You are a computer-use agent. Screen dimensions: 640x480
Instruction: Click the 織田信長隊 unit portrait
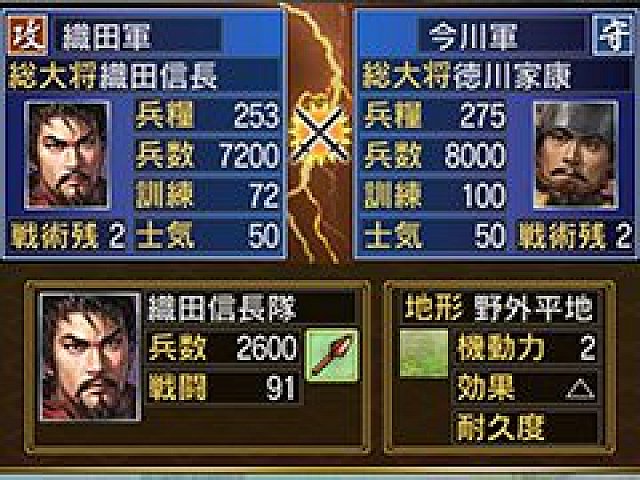coord(90,357)
